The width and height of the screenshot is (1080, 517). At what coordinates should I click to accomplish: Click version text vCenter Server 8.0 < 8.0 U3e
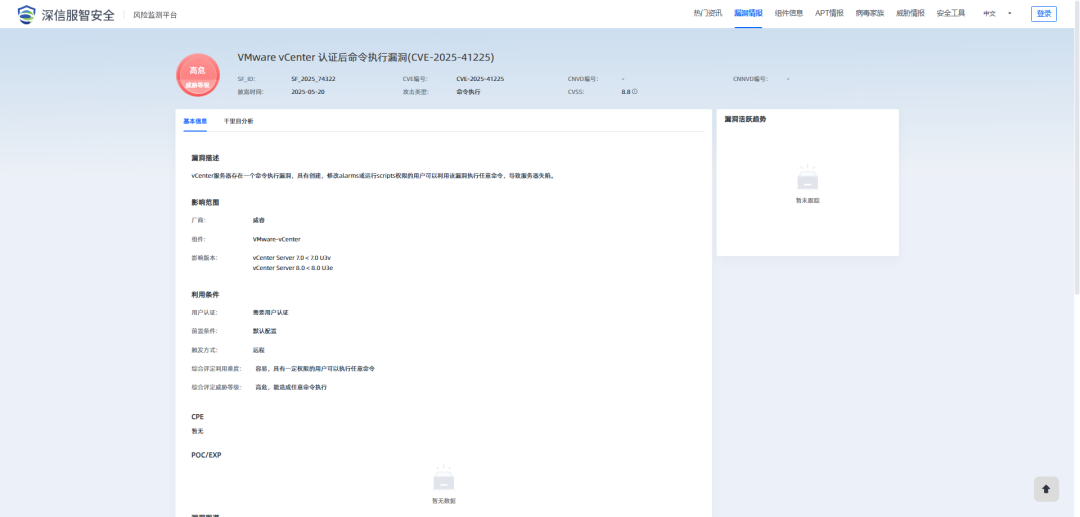pyautogui.click(x=293, y=267)
